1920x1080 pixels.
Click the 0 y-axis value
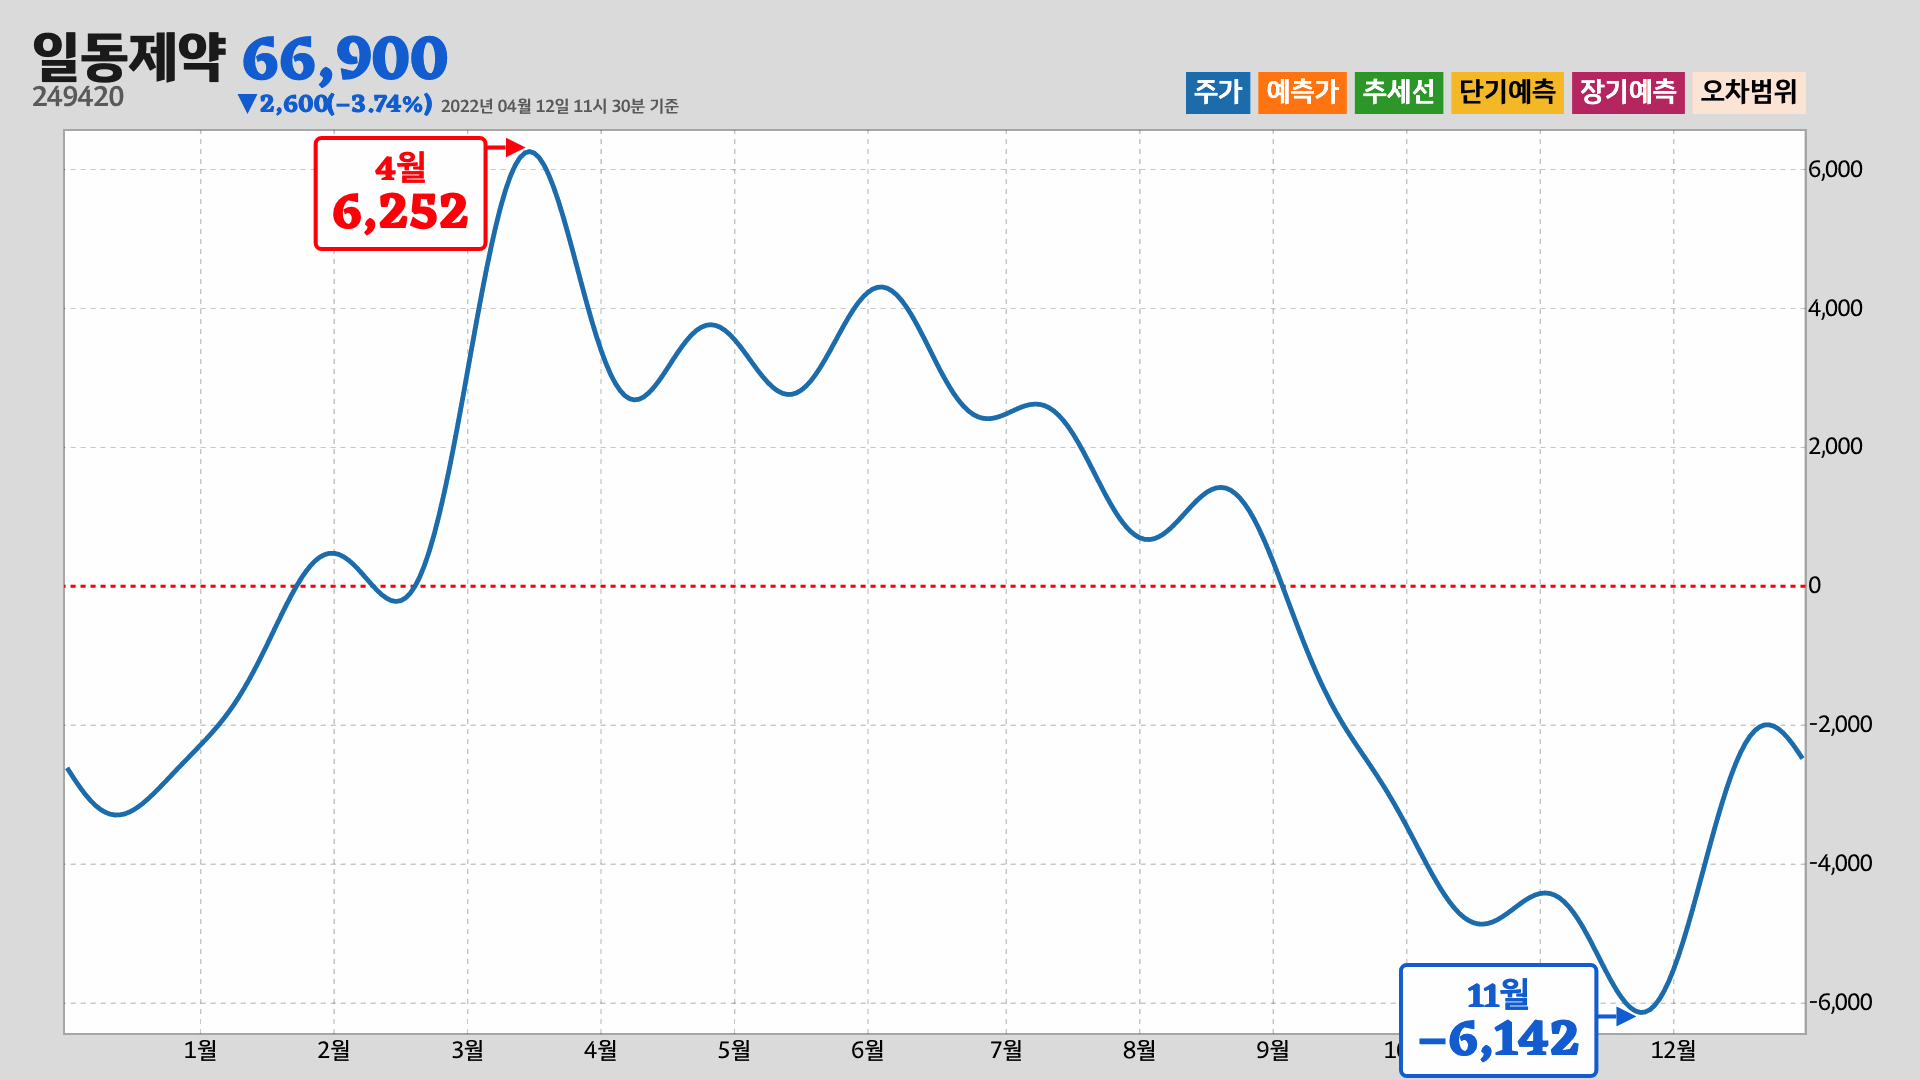click(x=1815, y=586)
